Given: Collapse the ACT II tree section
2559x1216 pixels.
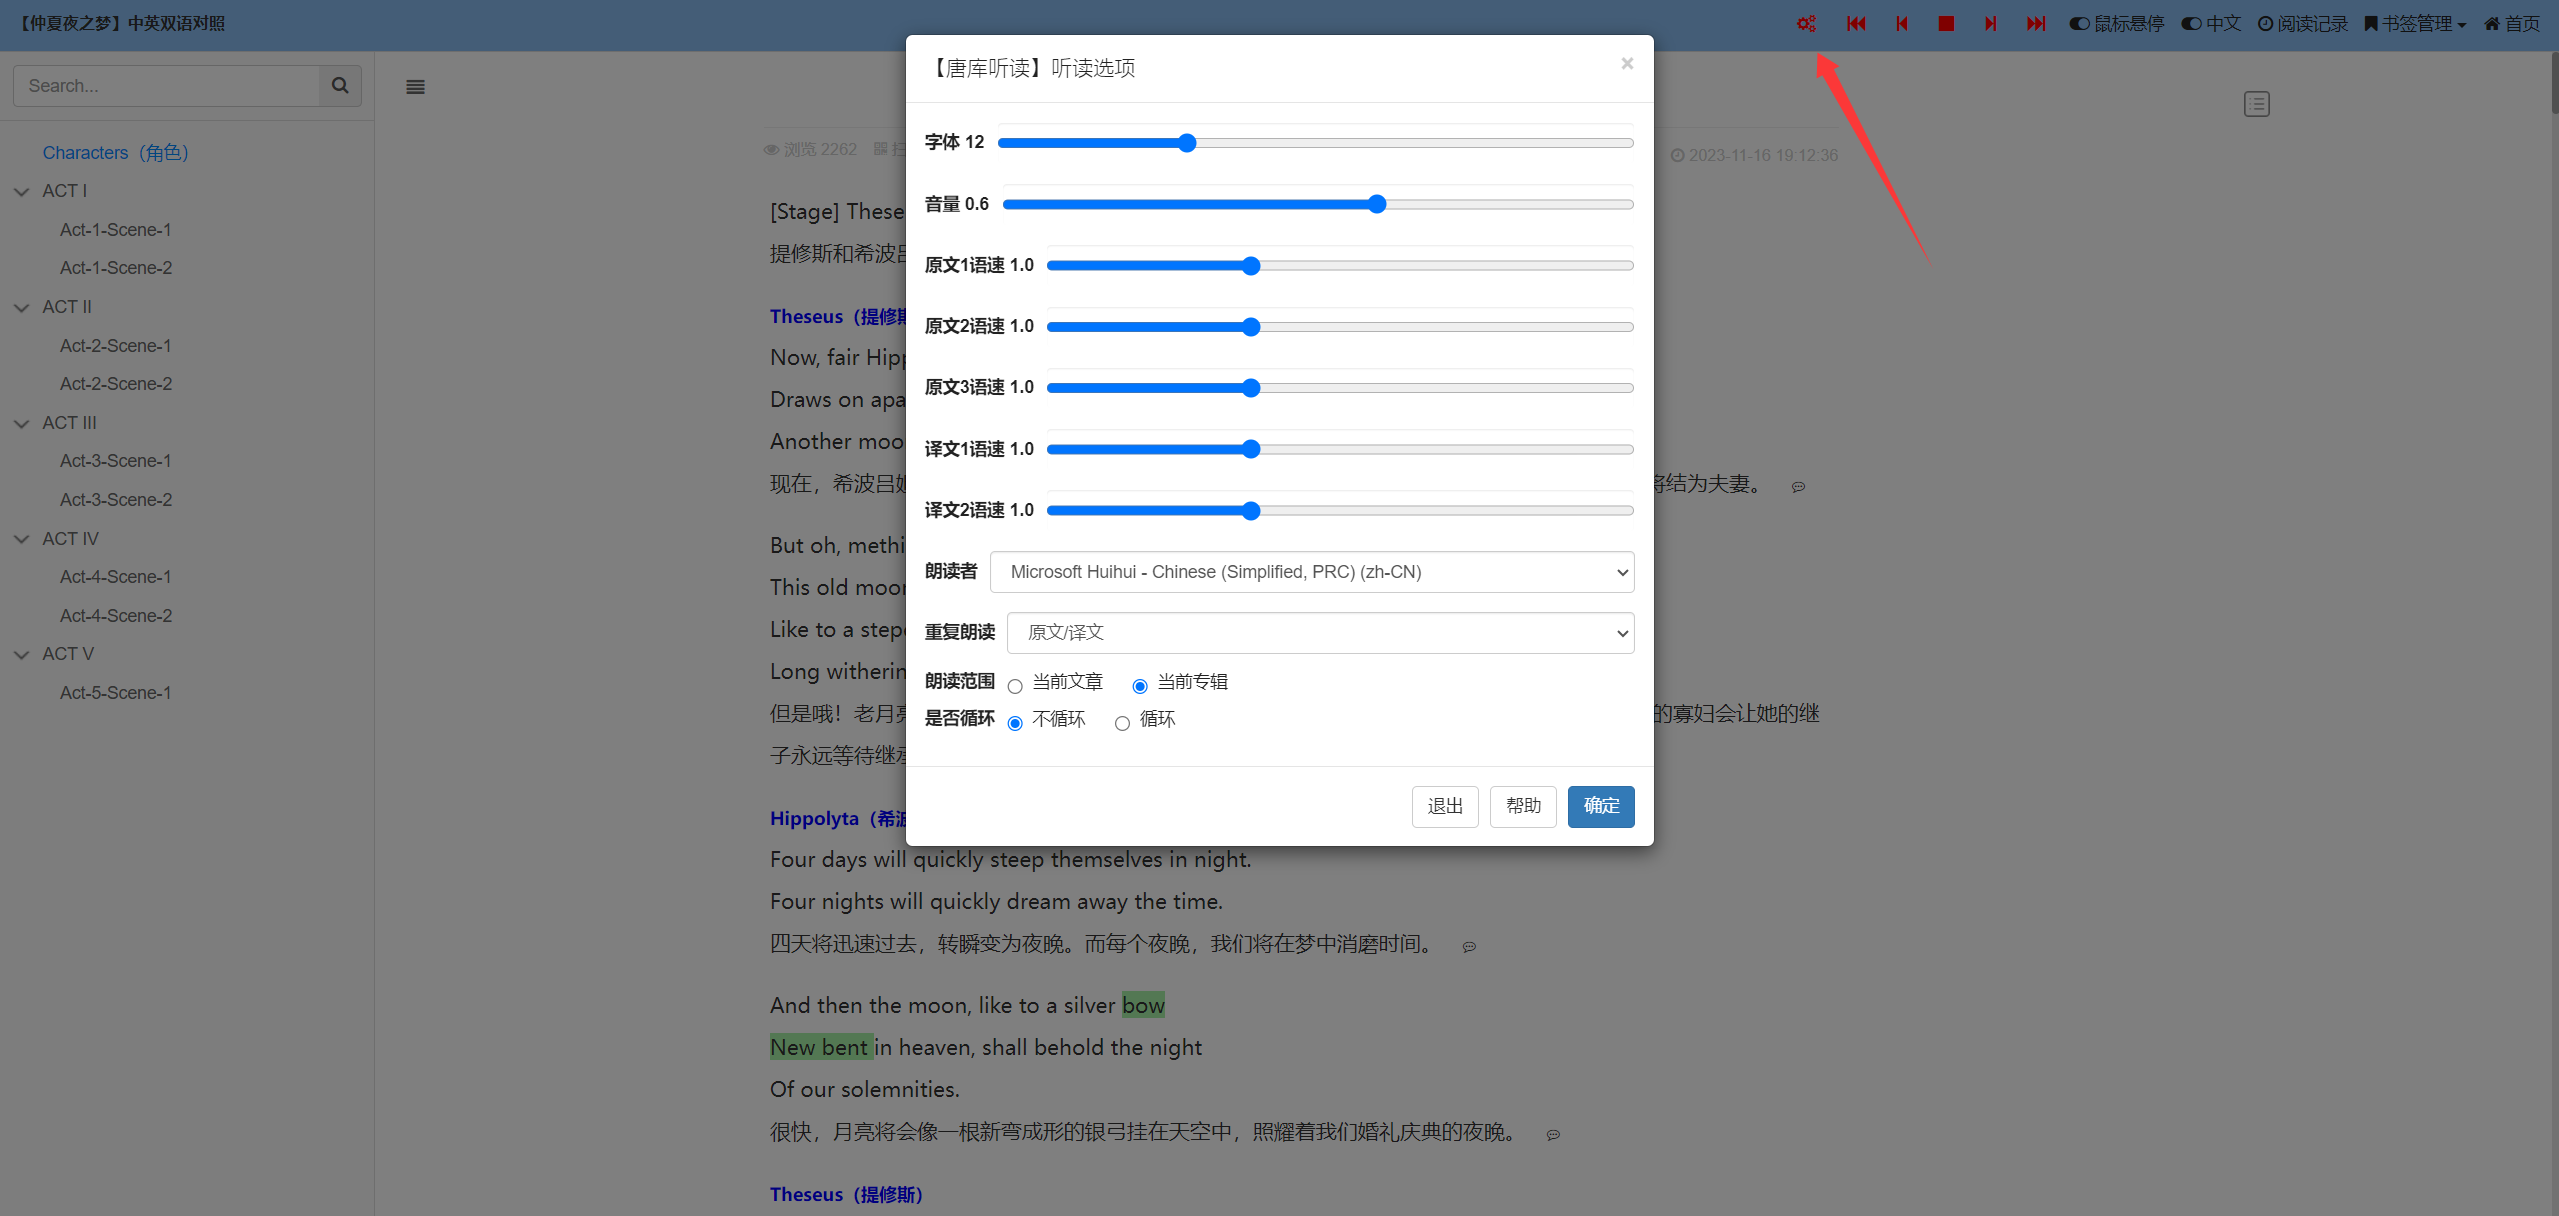Looking at the screenshot, I should tap(22, 308).
